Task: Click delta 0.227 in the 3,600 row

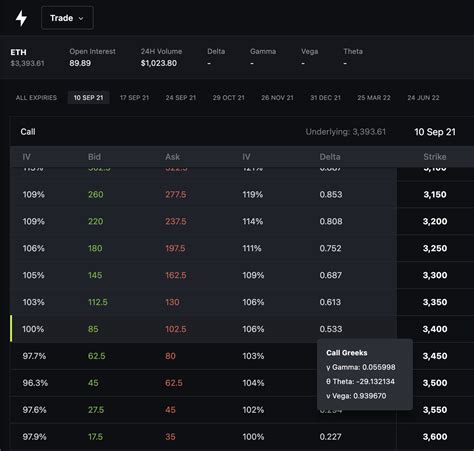Action: [x=330, y=437]
